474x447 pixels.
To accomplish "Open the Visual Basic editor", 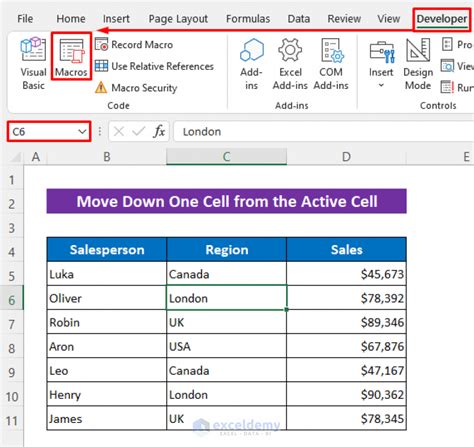I will tap(33, 63).
